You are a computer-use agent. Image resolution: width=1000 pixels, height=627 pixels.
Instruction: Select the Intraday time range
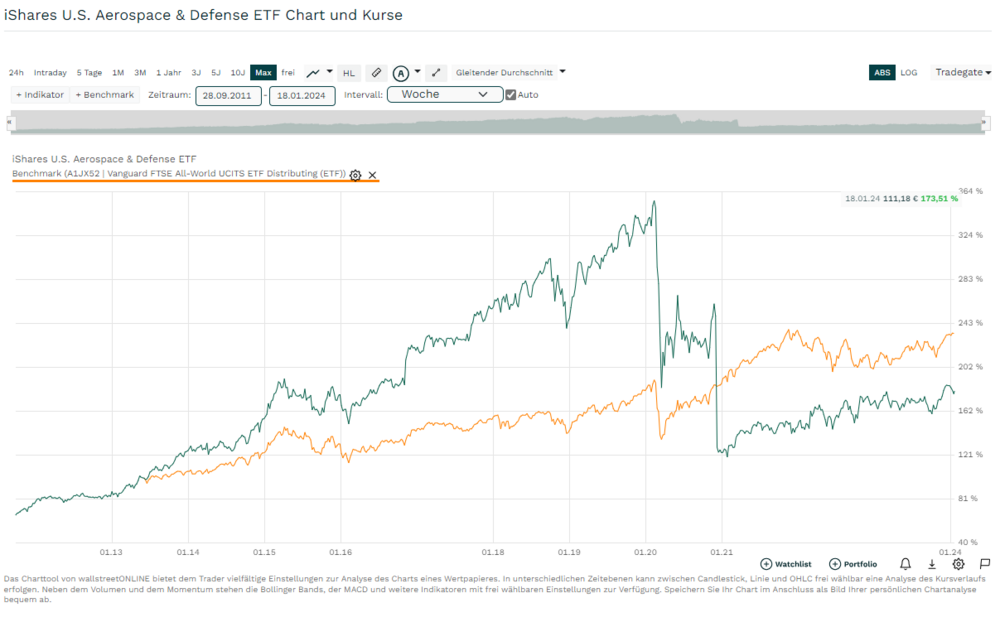pos(50,73)
